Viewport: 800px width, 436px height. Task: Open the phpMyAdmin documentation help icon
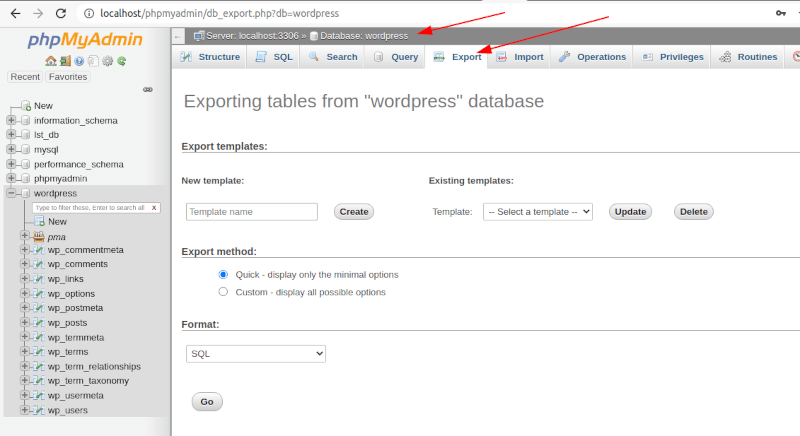point(79,61)
